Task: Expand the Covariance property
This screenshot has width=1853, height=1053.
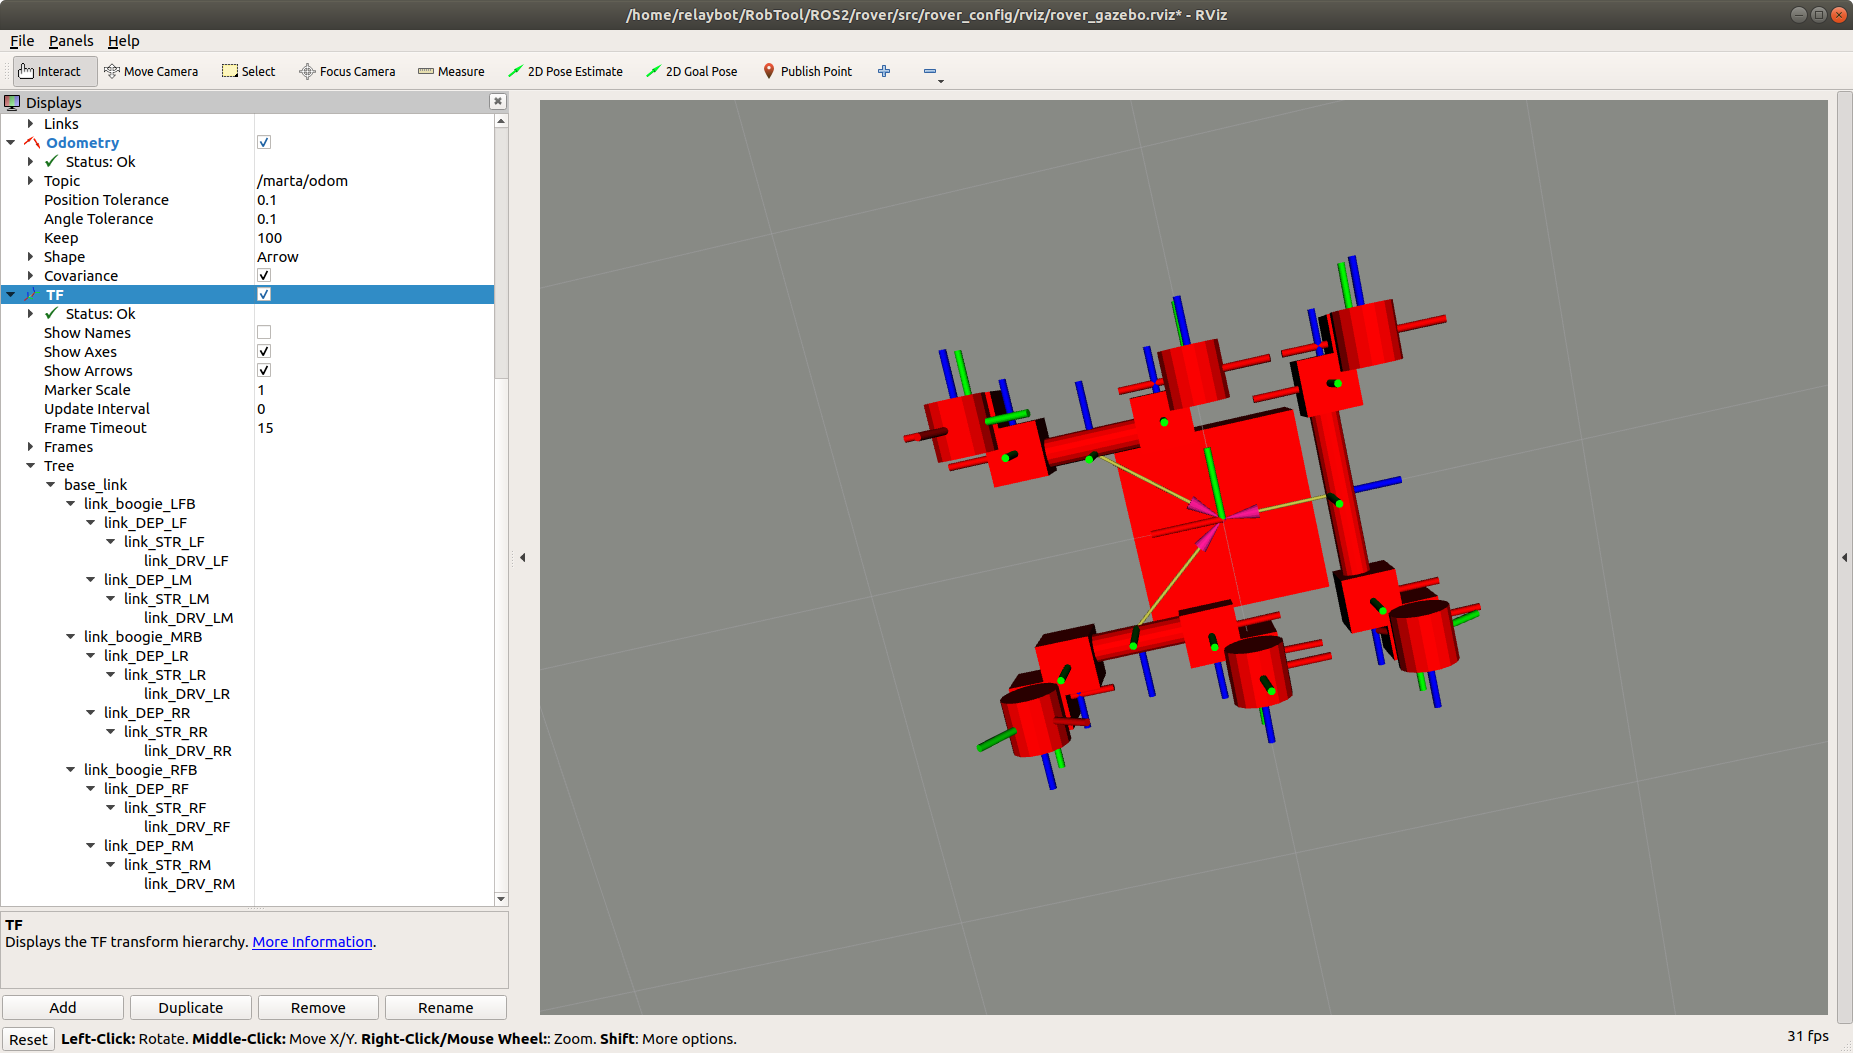Action: tap(30, 276)
